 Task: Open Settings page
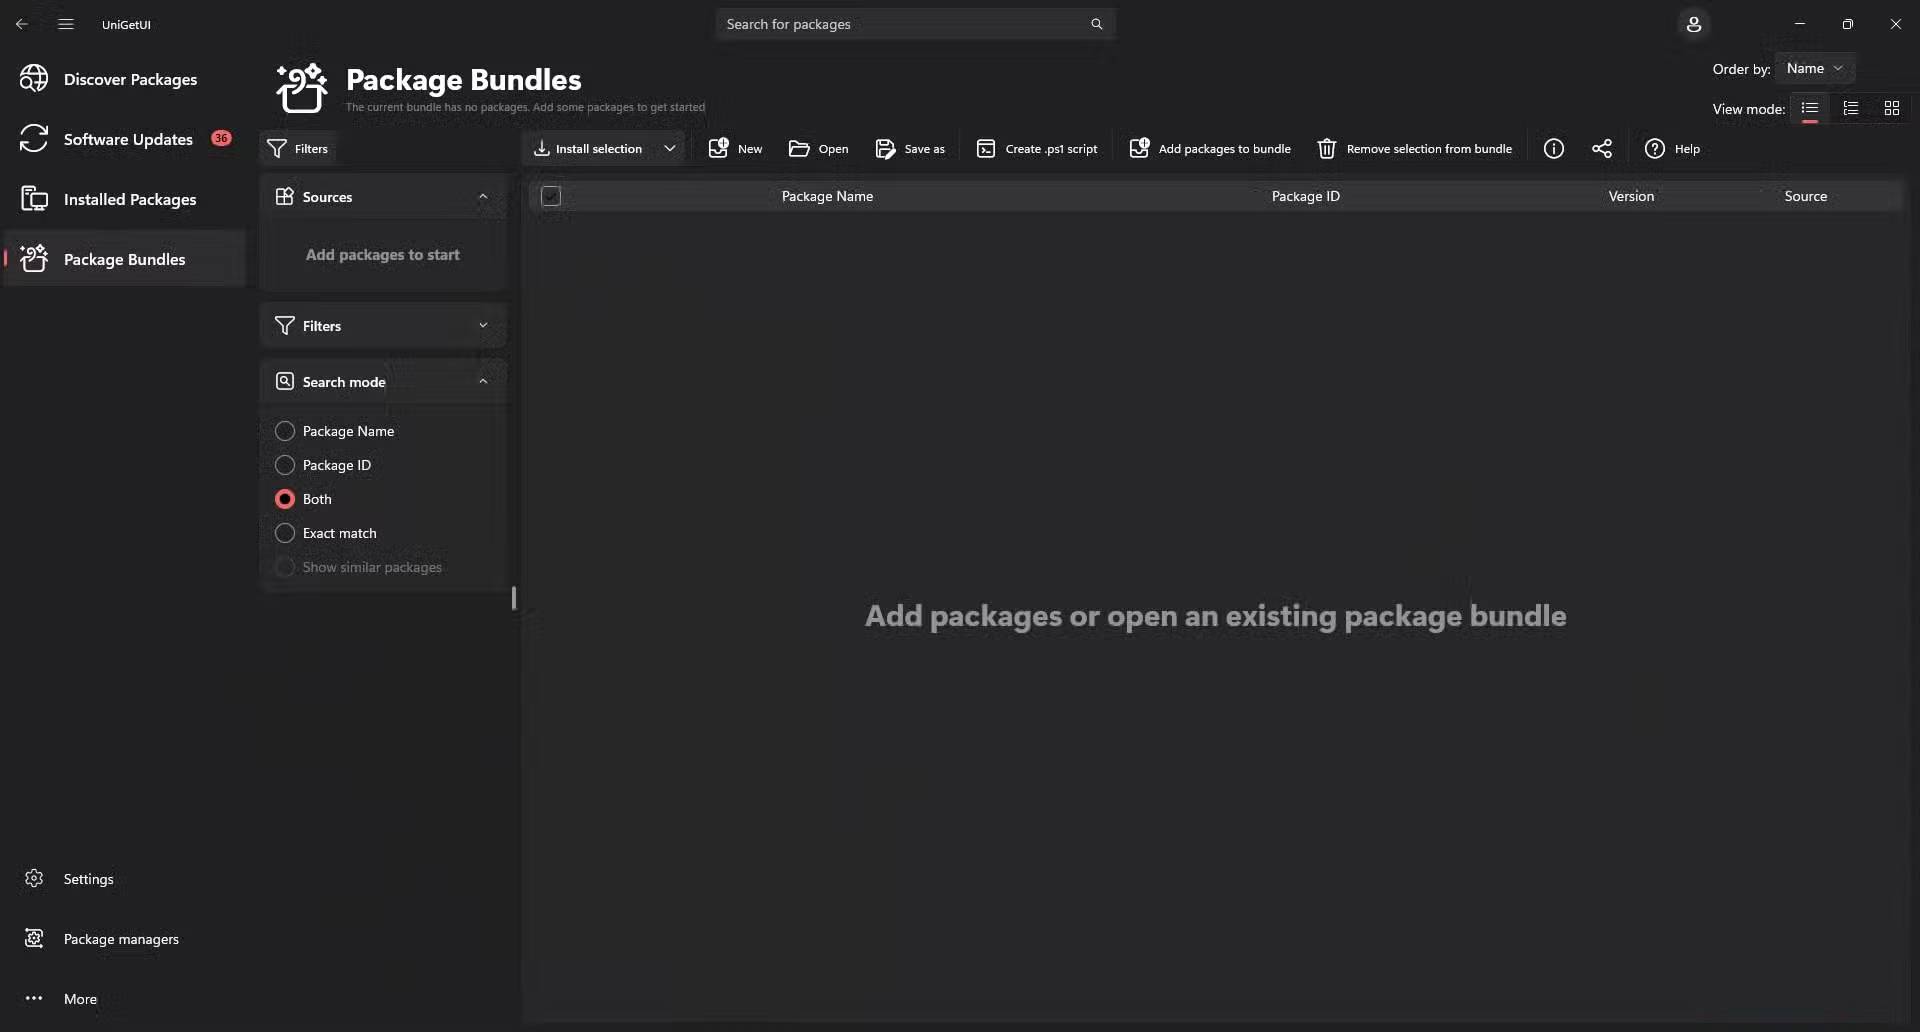(125, 879)
